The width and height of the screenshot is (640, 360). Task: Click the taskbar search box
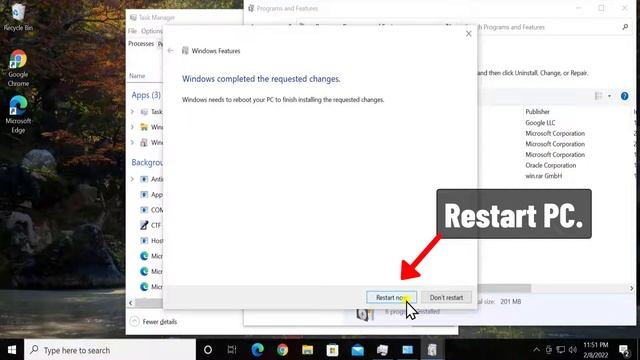tap(110, 350)
